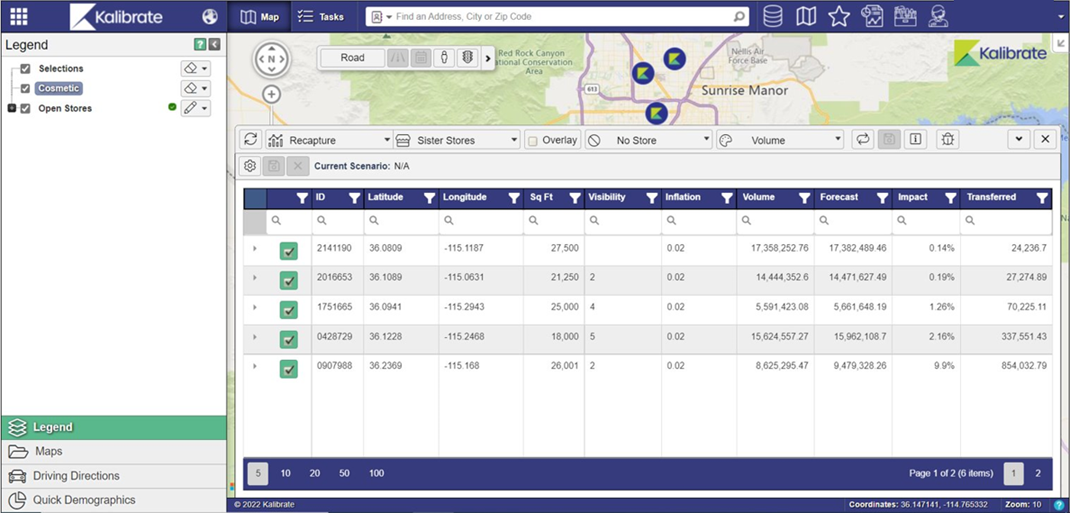The height and width of the screenshot is (513, 1070).
Task: Open the Maps sidebar tab
Action: (113, 452)
